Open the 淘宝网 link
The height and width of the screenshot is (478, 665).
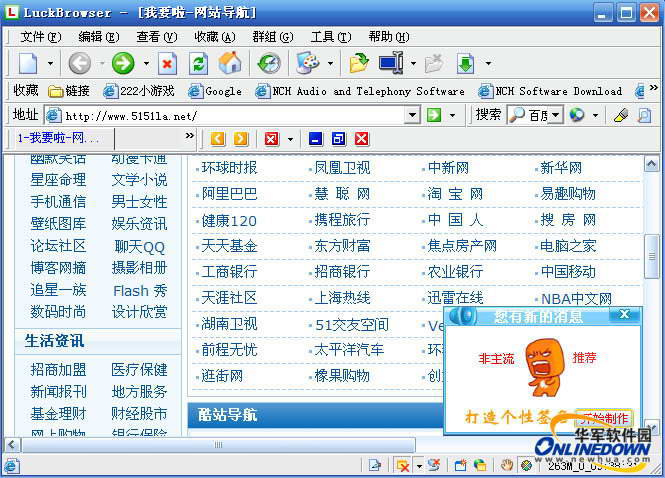click(x=455, y=194)
